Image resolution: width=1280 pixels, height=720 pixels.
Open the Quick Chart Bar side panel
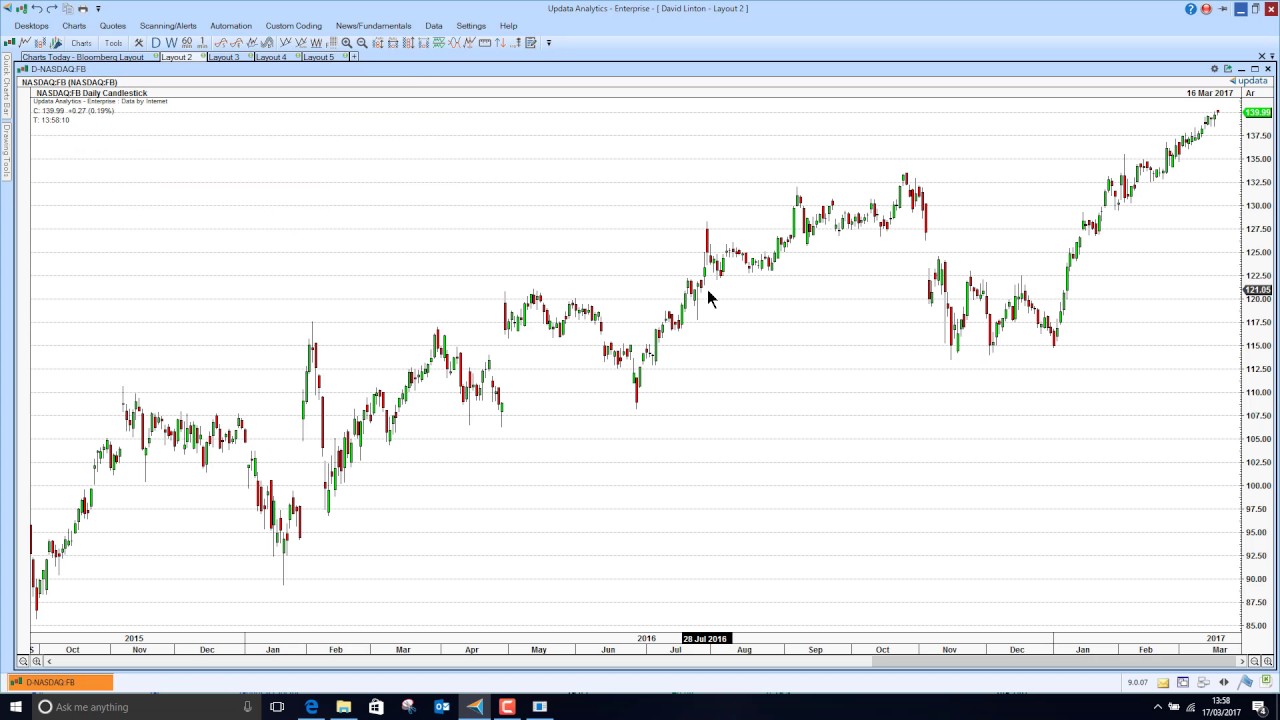point(5,86)
